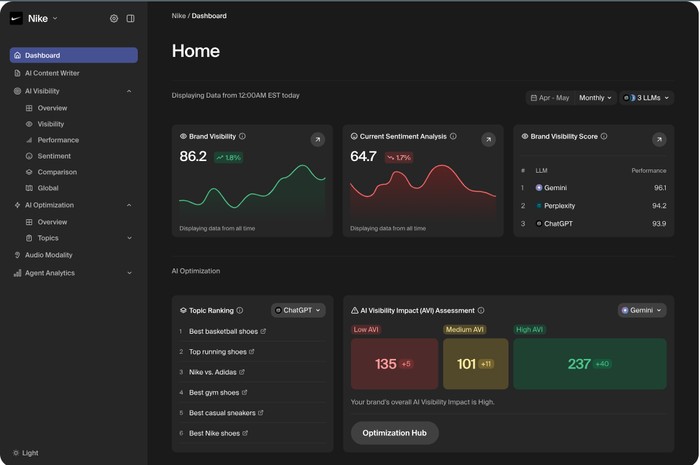Open the 3 LLMs filter dropdown
This screenshot has width=700, height=465.
pos(647,98)
